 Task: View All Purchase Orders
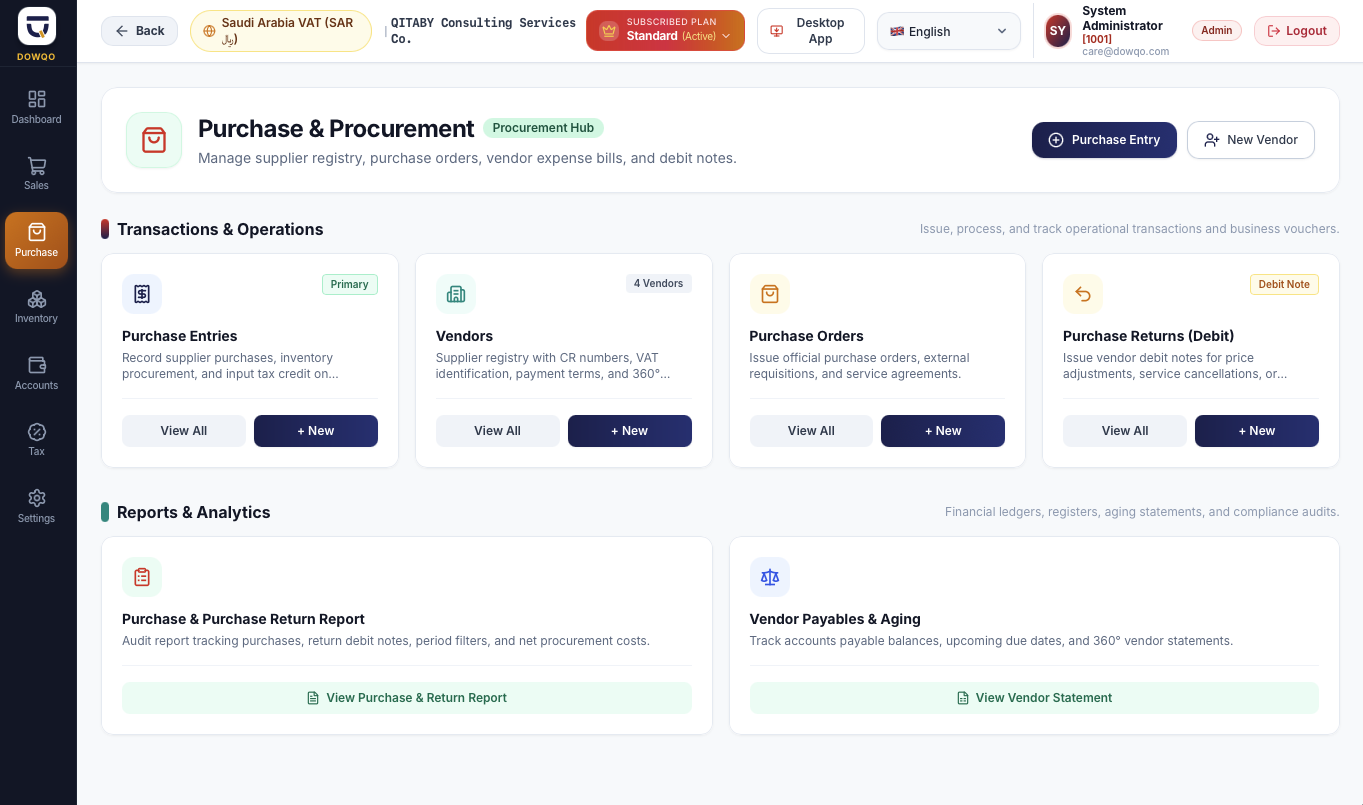811,431
